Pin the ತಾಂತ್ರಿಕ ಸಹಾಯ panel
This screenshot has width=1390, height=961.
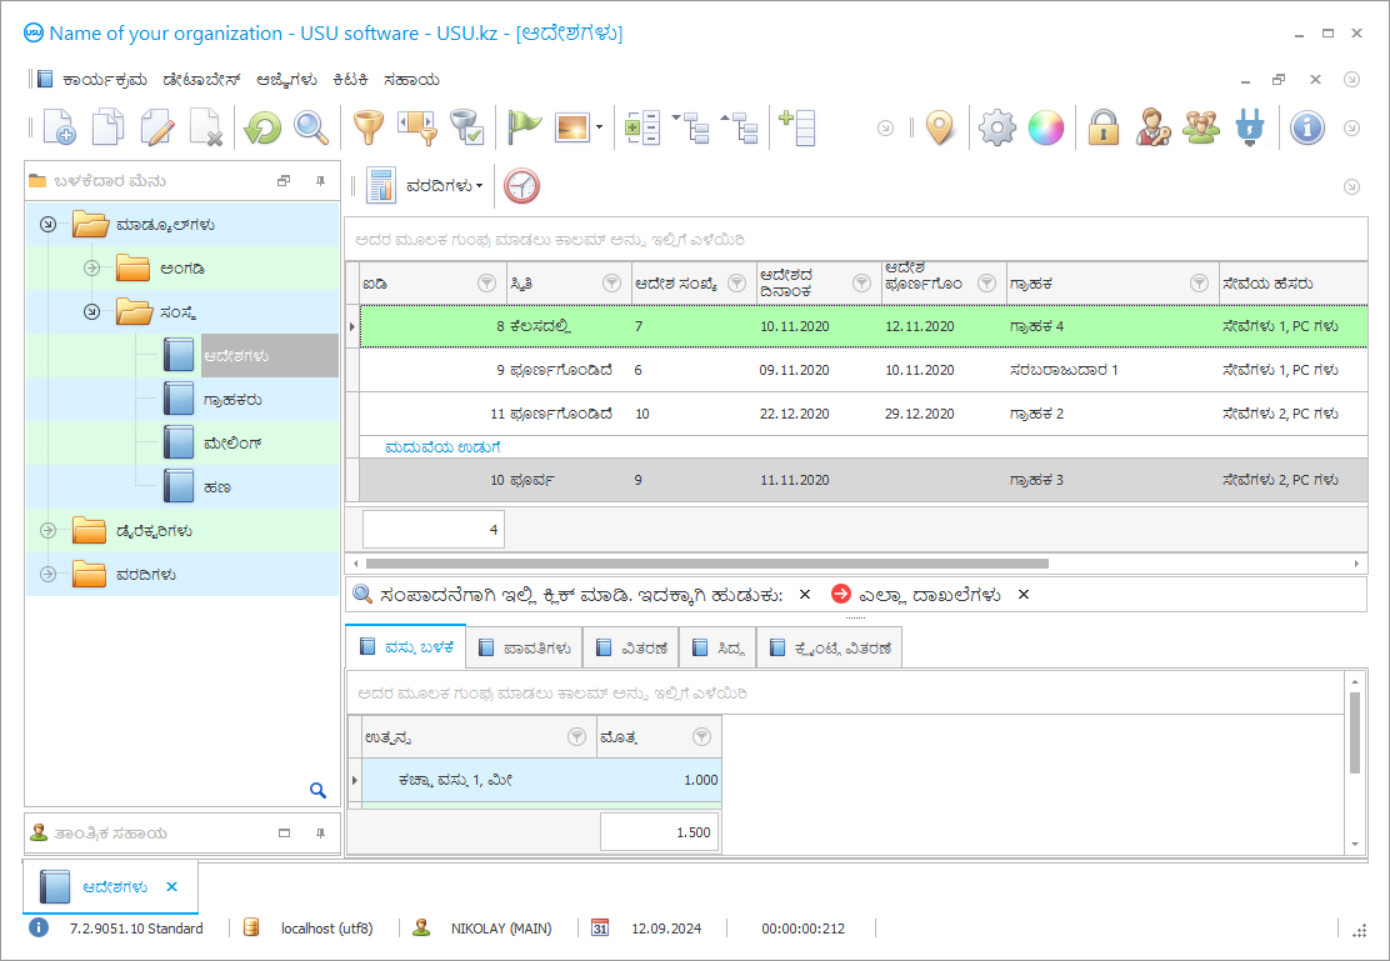(320, 833)
